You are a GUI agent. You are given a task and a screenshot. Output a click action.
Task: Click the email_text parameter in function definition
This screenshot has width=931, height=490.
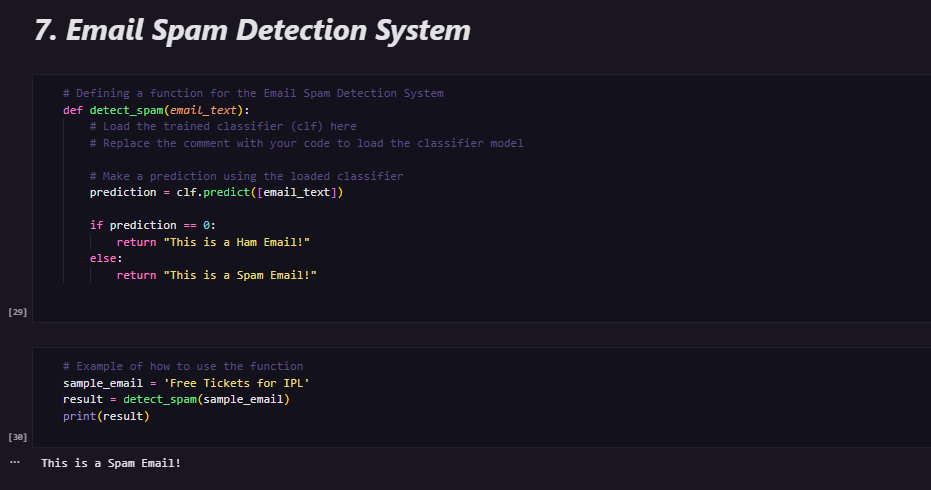pos(204,110)
